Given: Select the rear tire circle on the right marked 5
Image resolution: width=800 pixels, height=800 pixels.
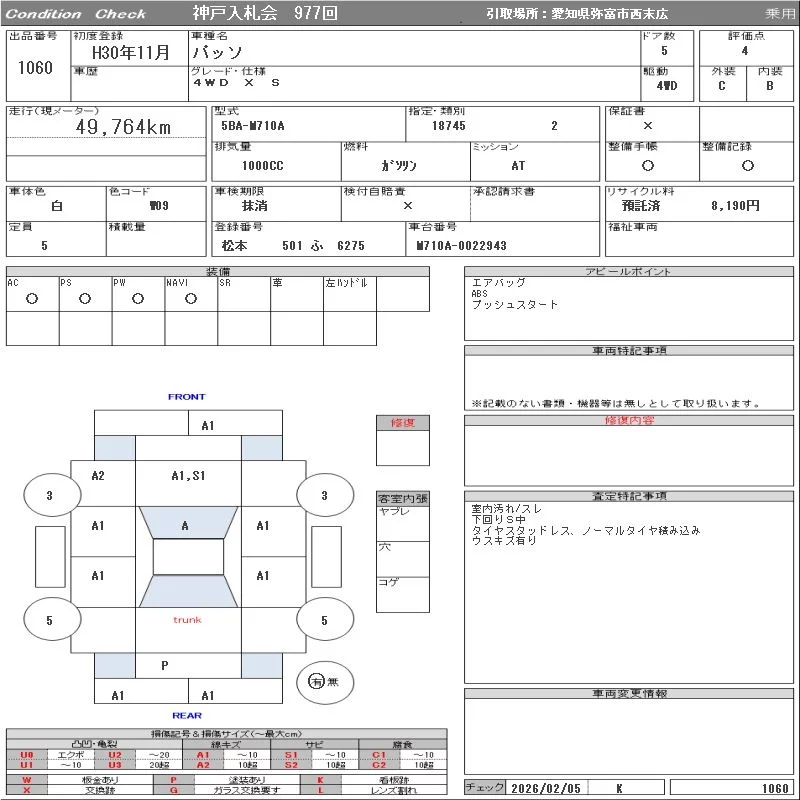Looking at the screenshot, I should 324,620.
